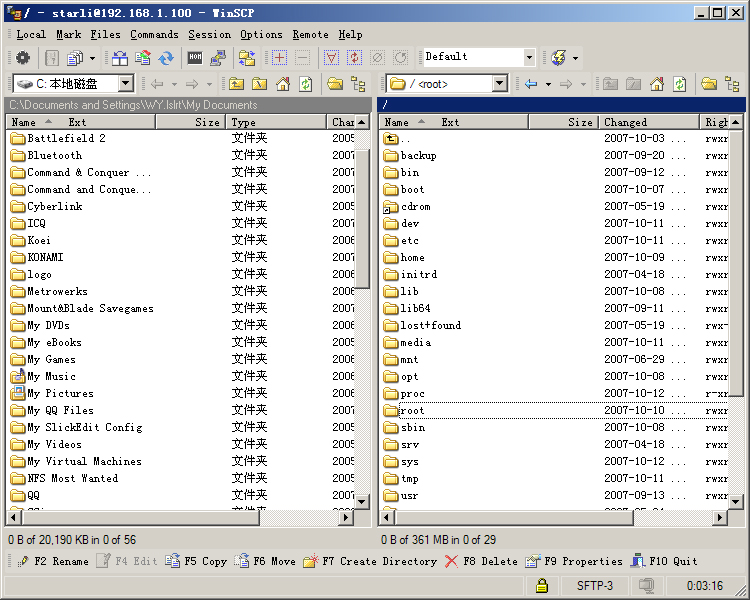Go to local root directory icon
This screenshot has width=750, height=600.
coord(259,84)
